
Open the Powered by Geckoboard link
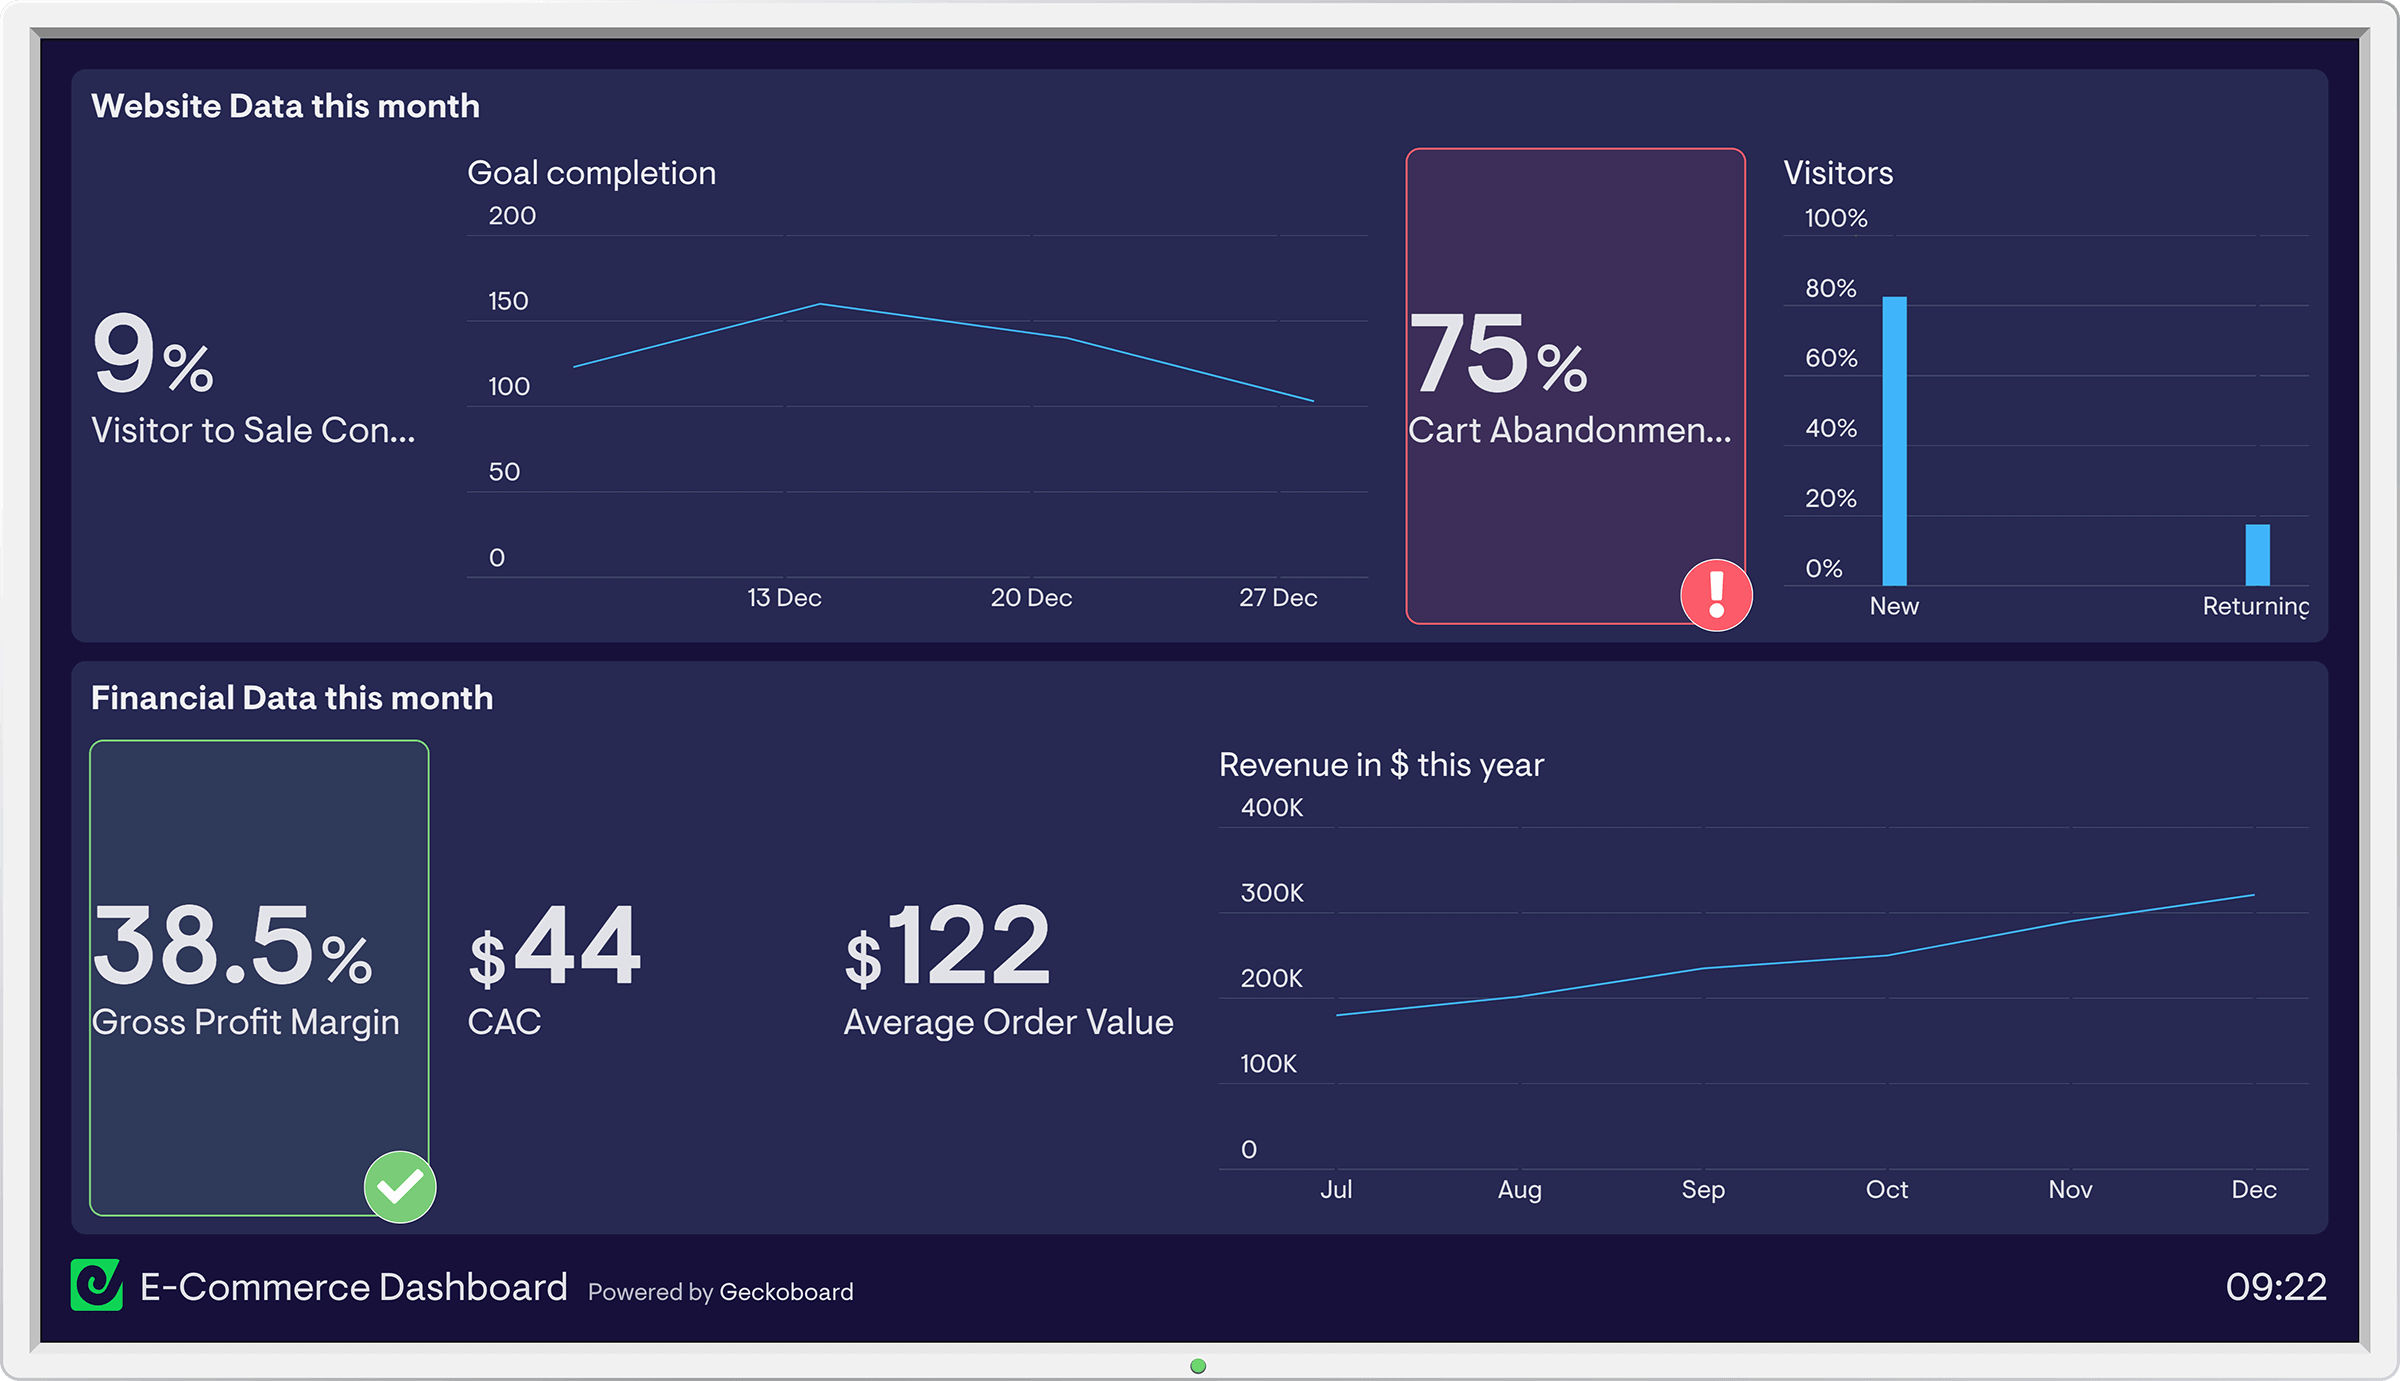[720, 1292]
